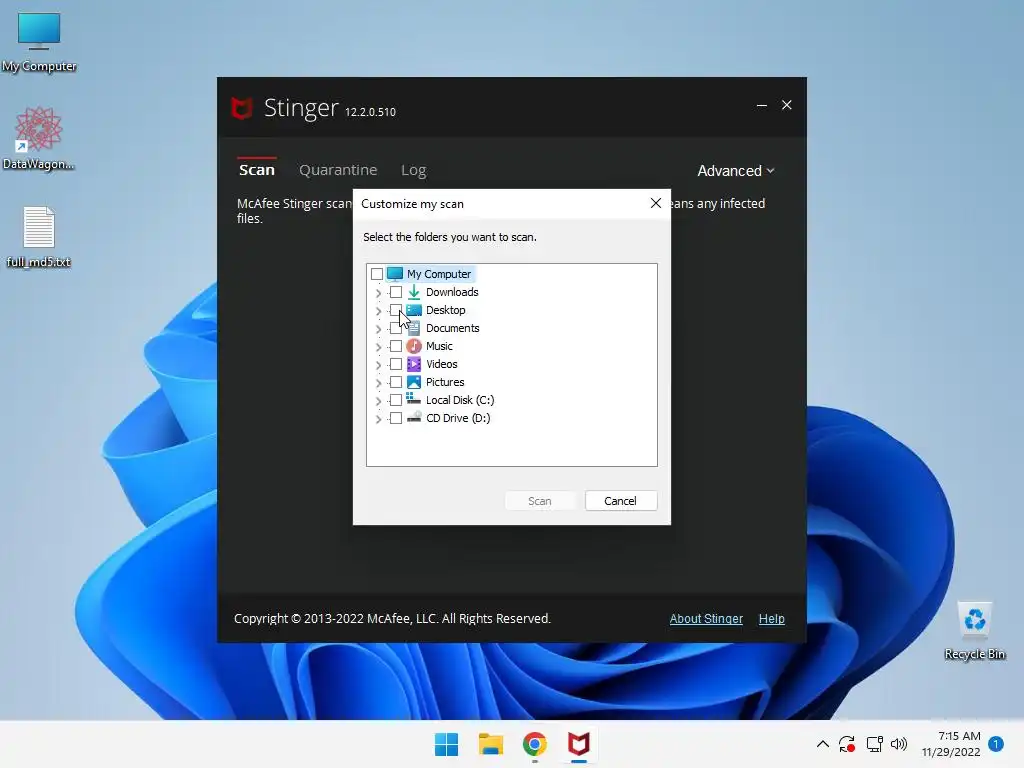The height and width of the screenshot is (768, 1024).
Task: Check the Desktop folder checkbox
Action: [396, 310]
